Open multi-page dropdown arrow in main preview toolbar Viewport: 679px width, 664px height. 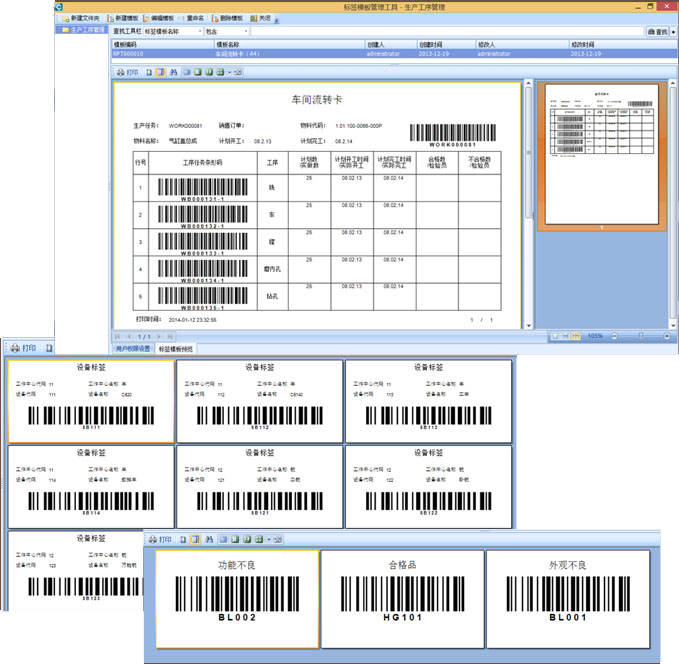click(230, 72)
